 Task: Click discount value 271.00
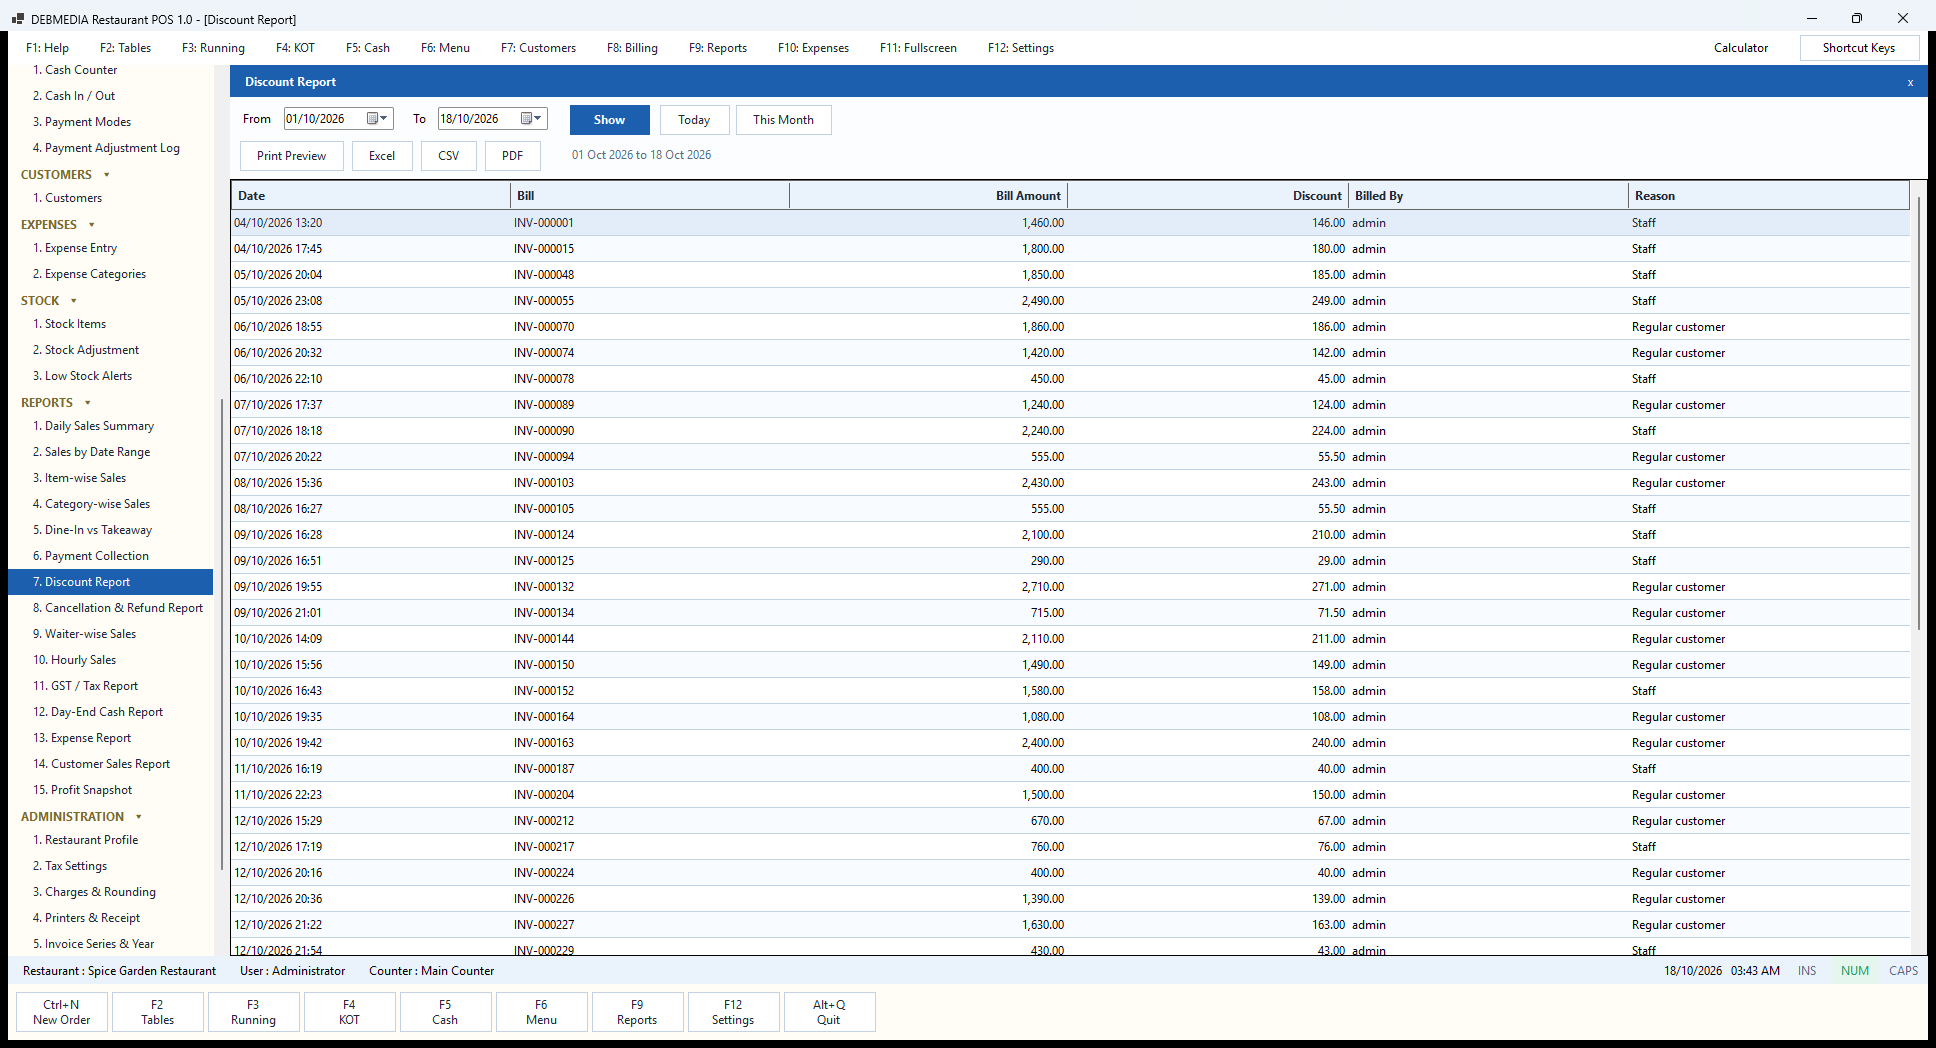coord(1328,587)
